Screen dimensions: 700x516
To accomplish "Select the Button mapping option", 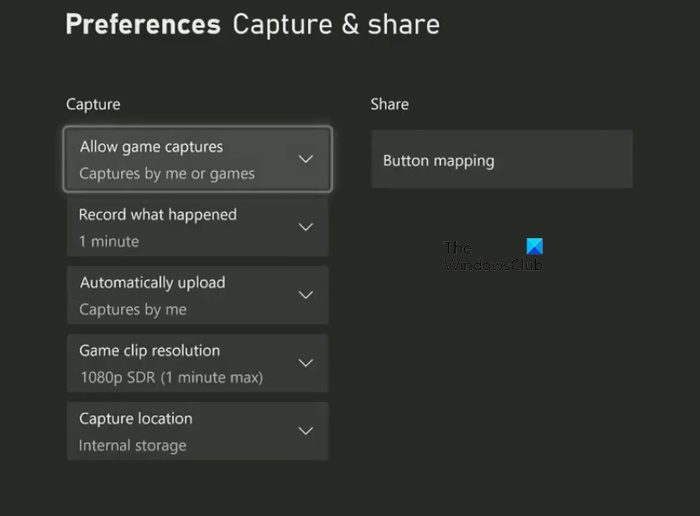I will pos(501,160).
